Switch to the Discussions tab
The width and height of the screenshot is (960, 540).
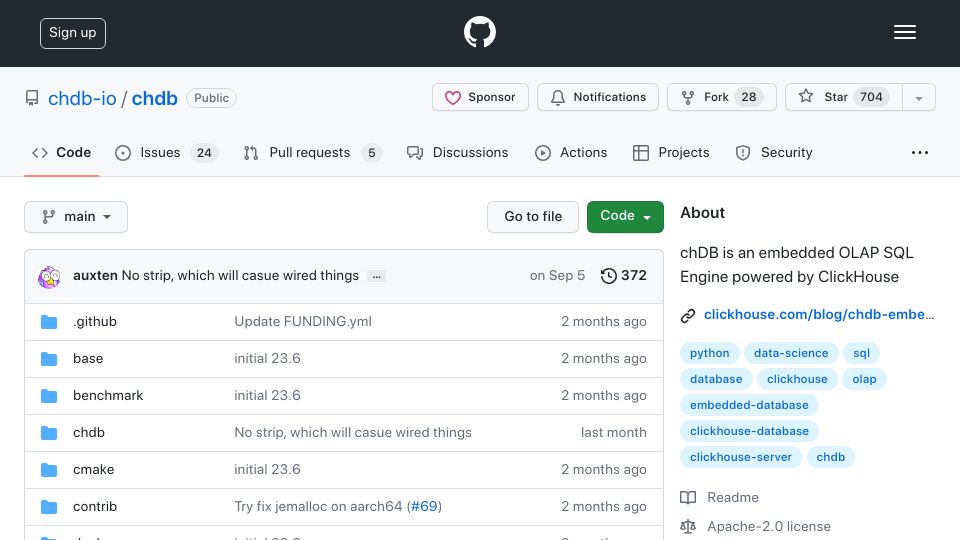tap(457, 152)
